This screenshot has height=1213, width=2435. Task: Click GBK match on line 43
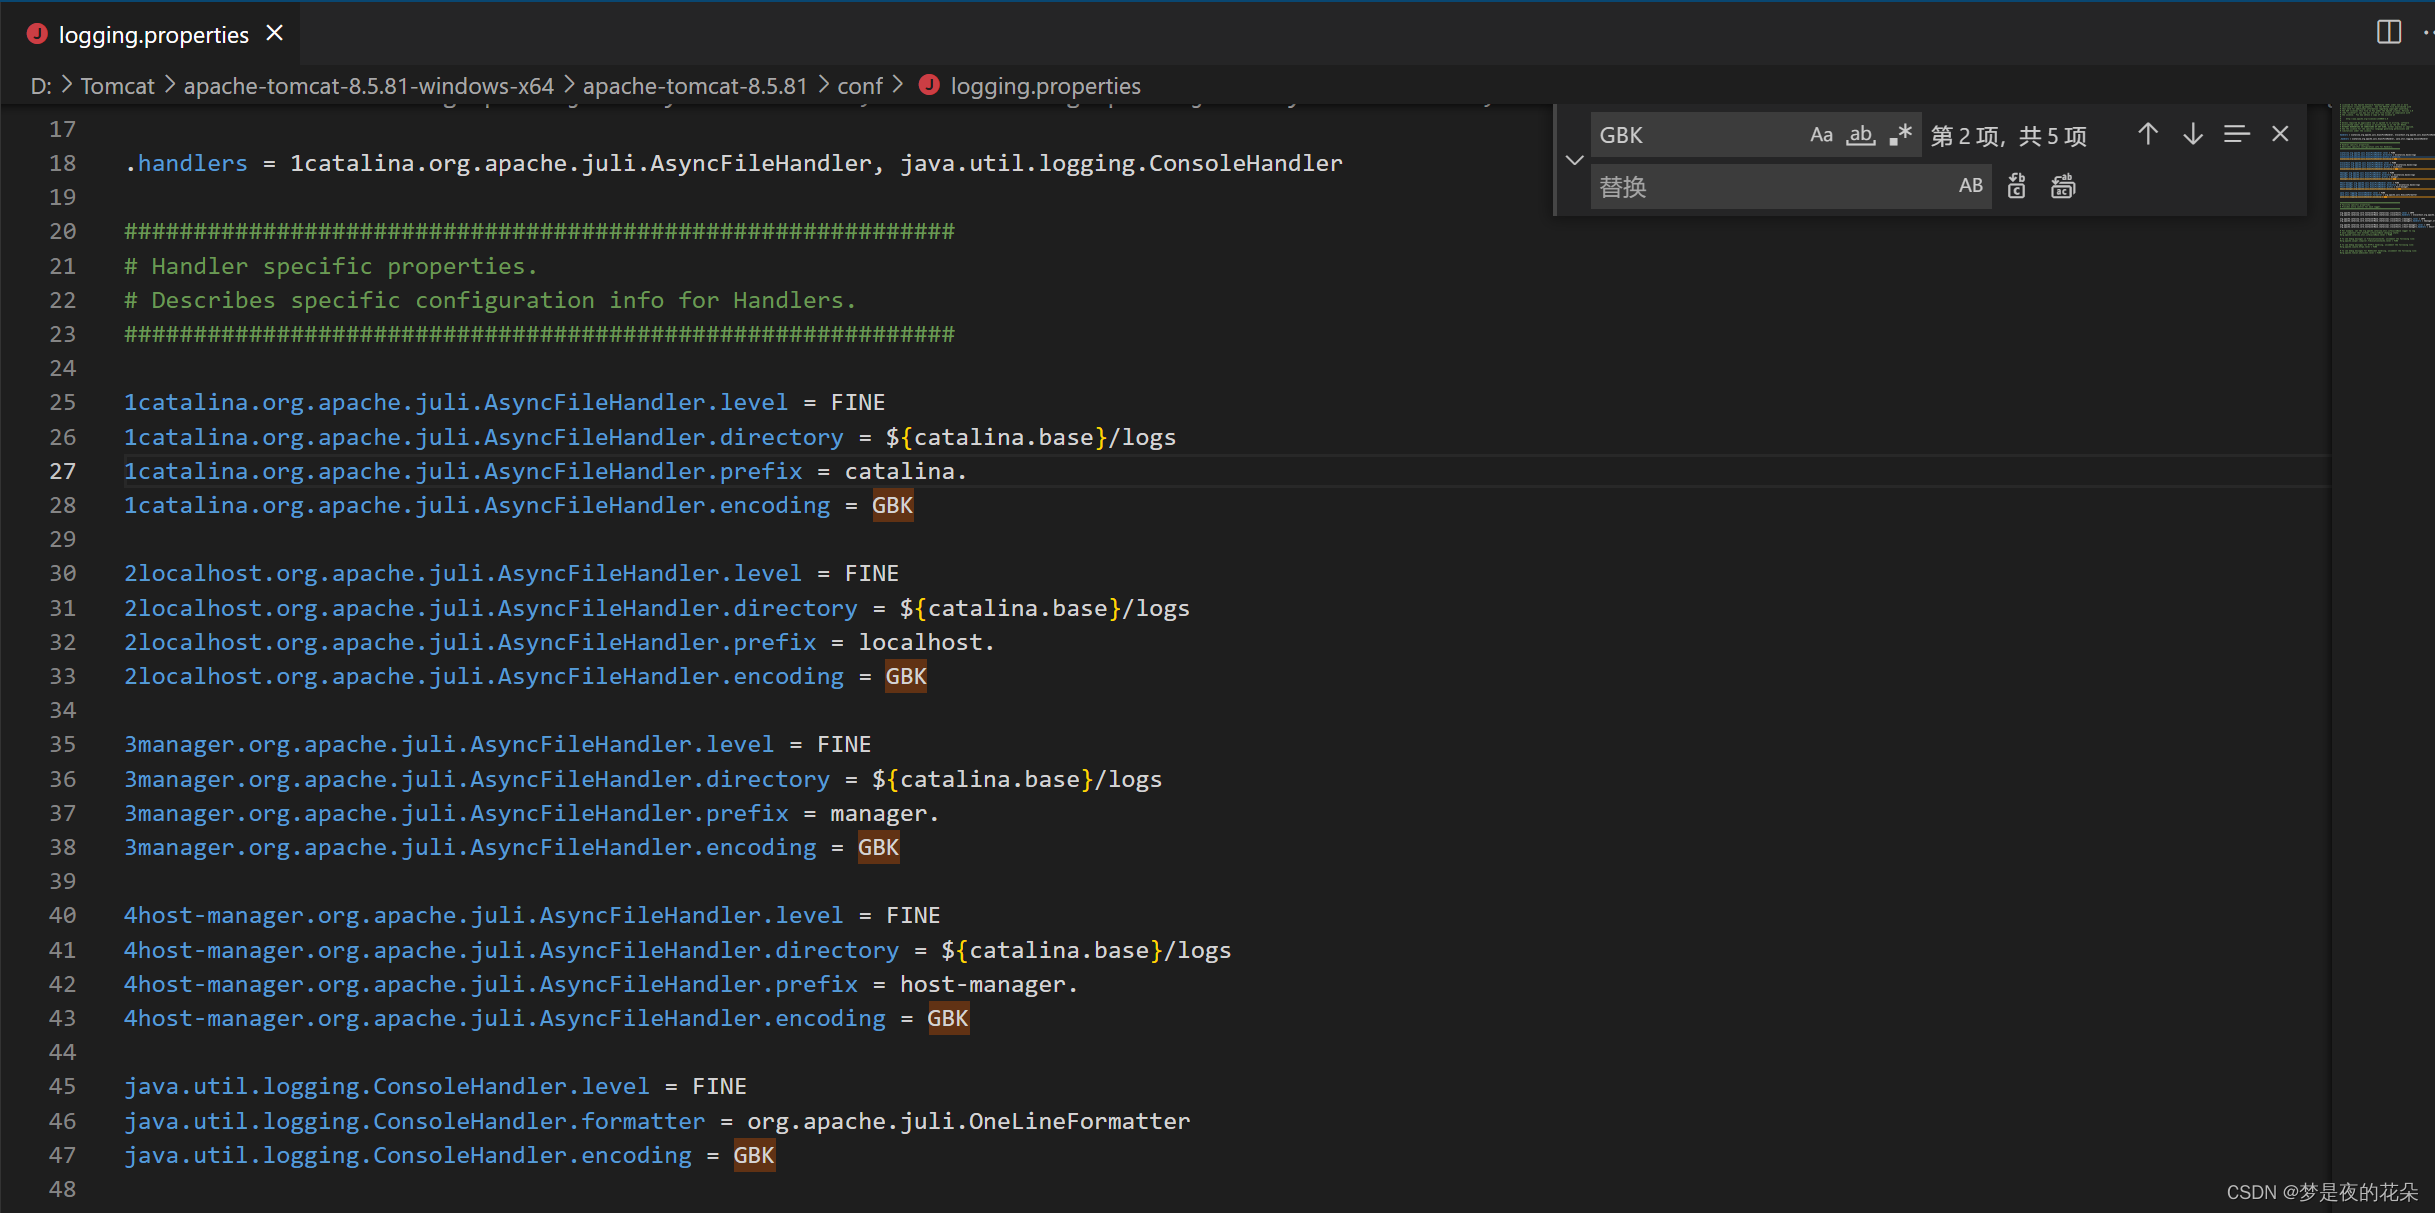948,1018
